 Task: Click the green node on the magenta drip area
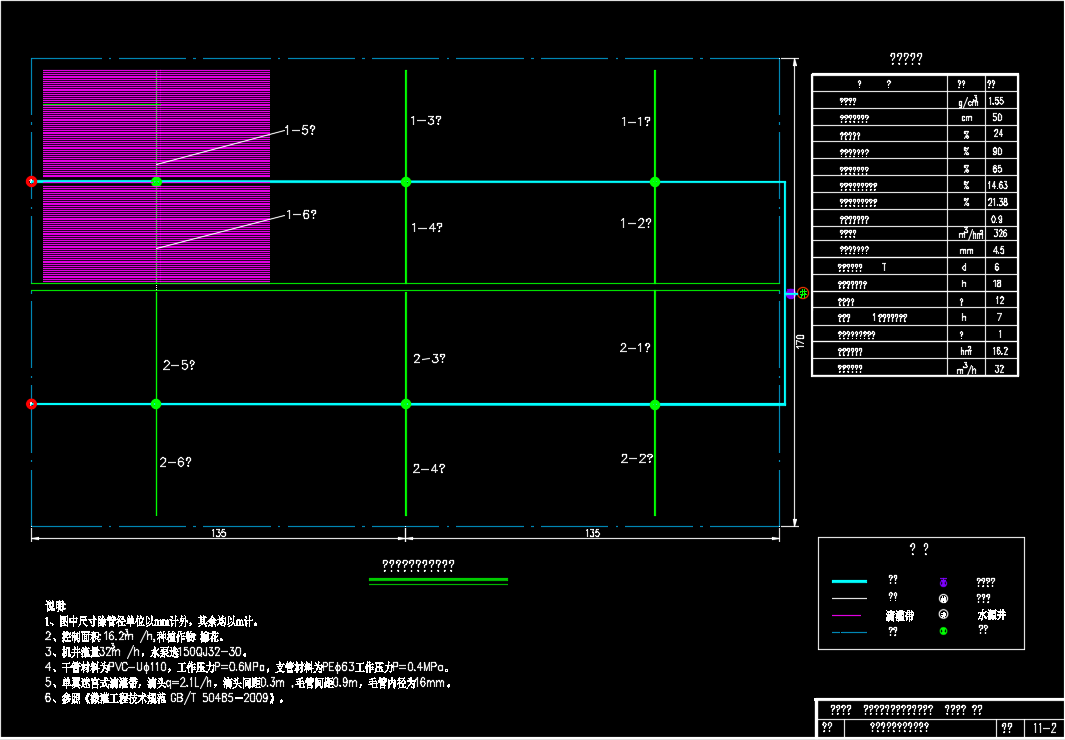pyautogui.click(x=156, y=182)
